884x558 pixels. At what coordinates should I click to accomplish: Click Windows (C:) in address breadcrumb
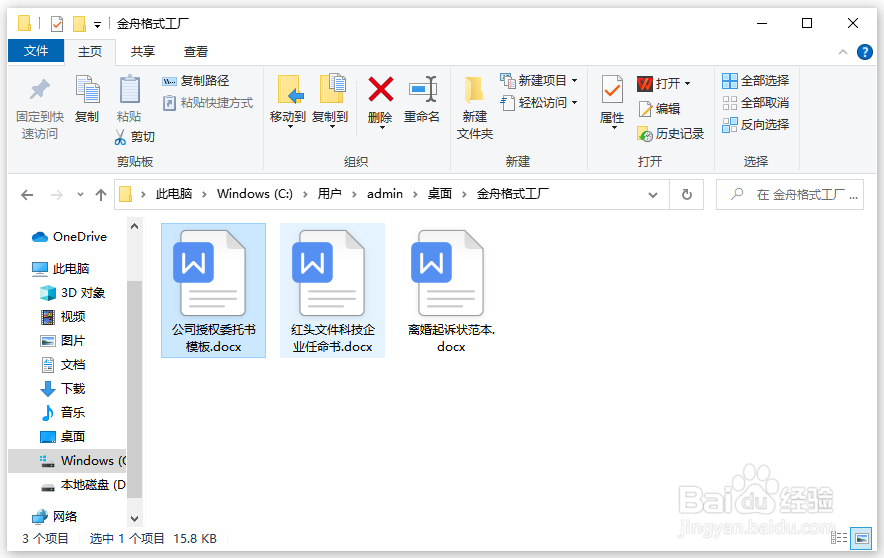pyautogui.click(x=255, y=194)
